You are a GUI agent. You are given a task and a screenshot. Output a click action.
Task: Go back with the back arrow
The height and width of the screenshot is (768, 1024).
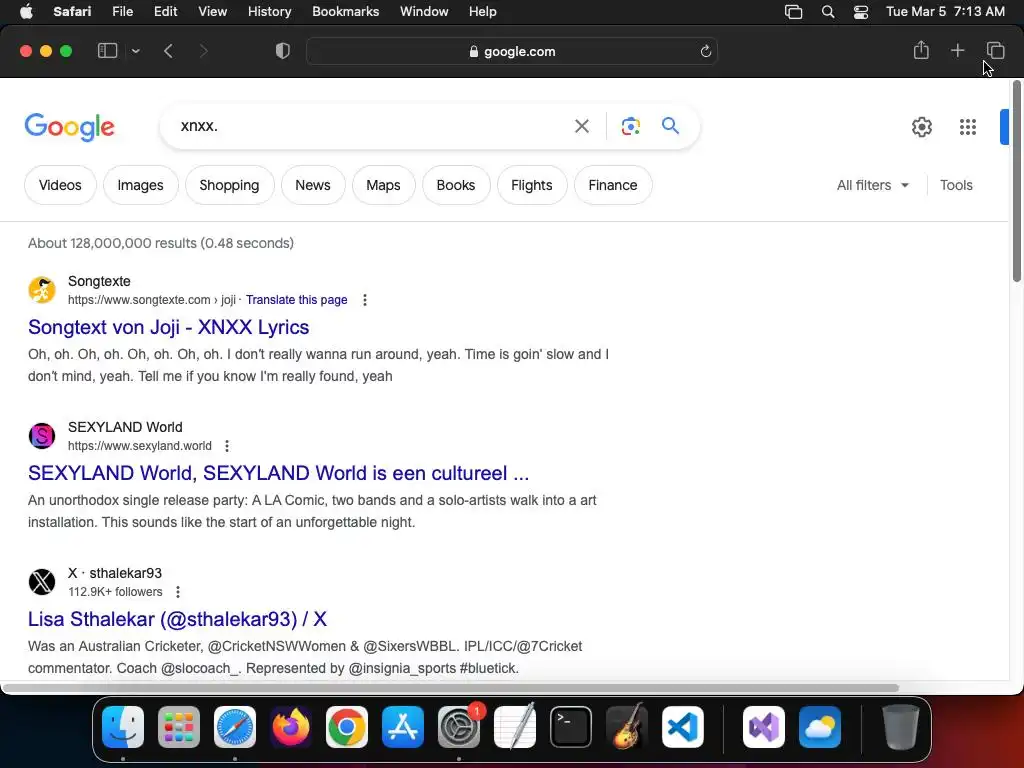(168, 51)
